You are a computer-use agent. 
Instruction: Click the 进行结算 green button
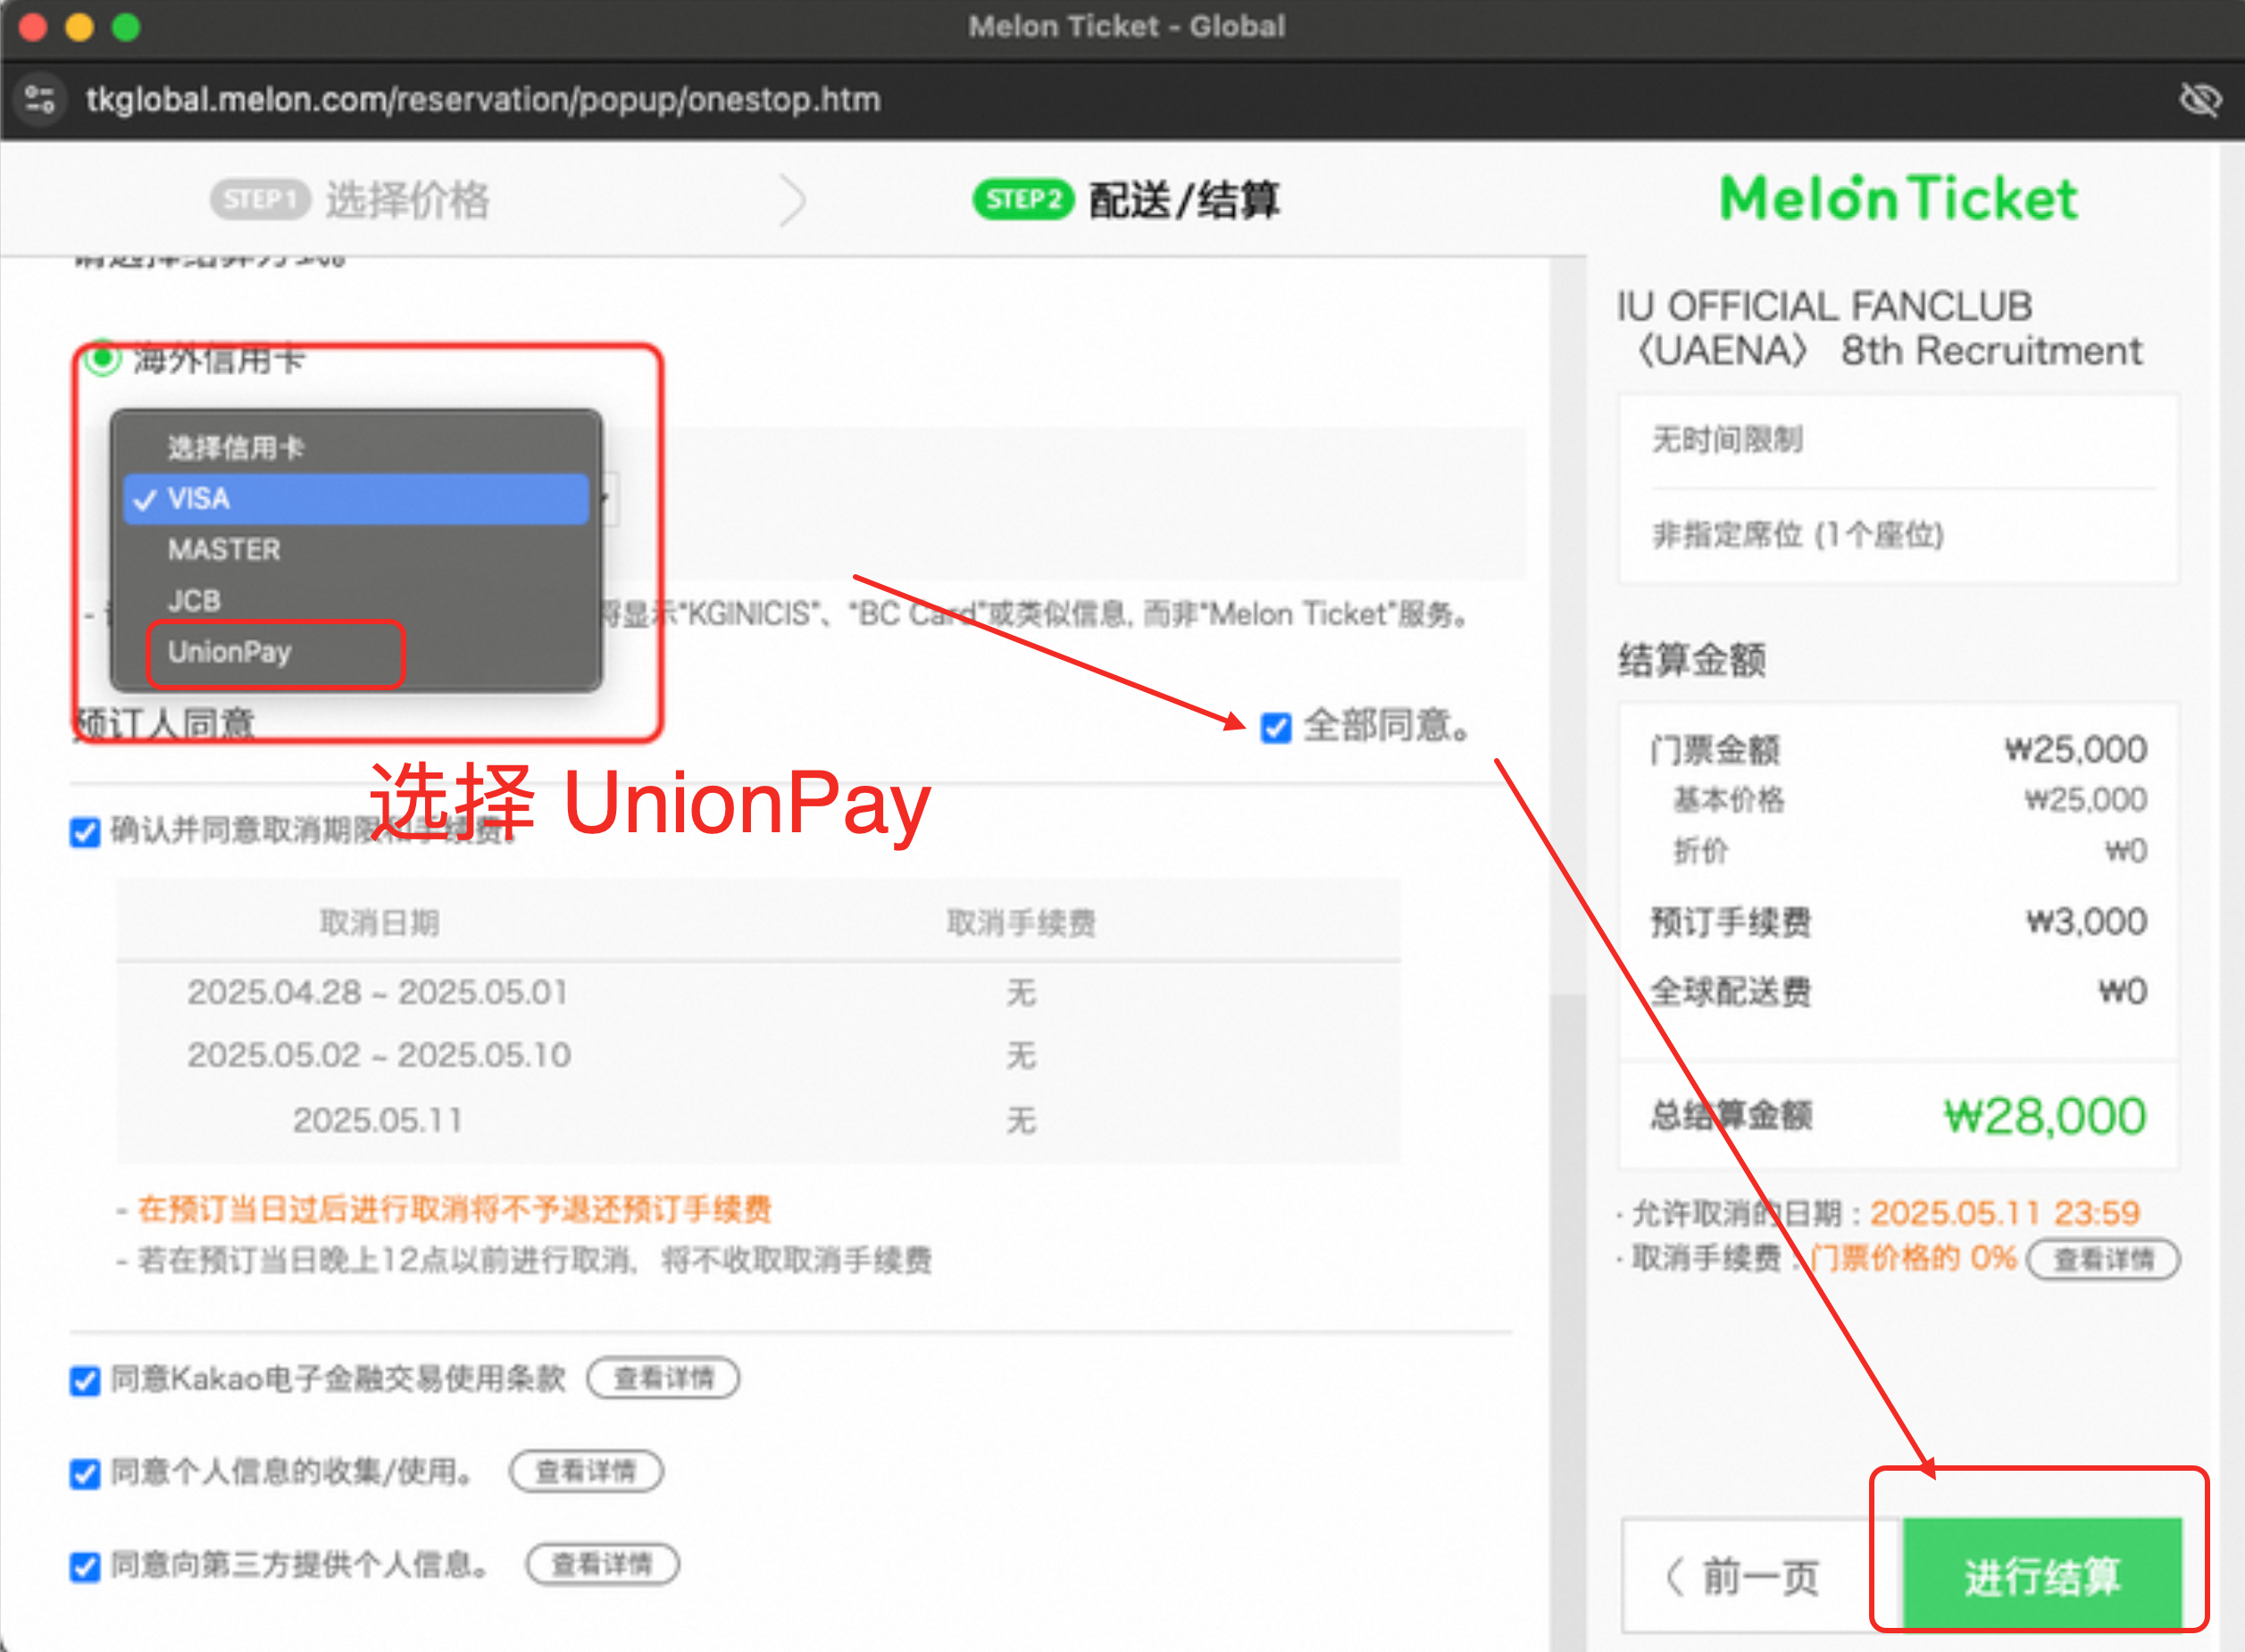2042,1573
